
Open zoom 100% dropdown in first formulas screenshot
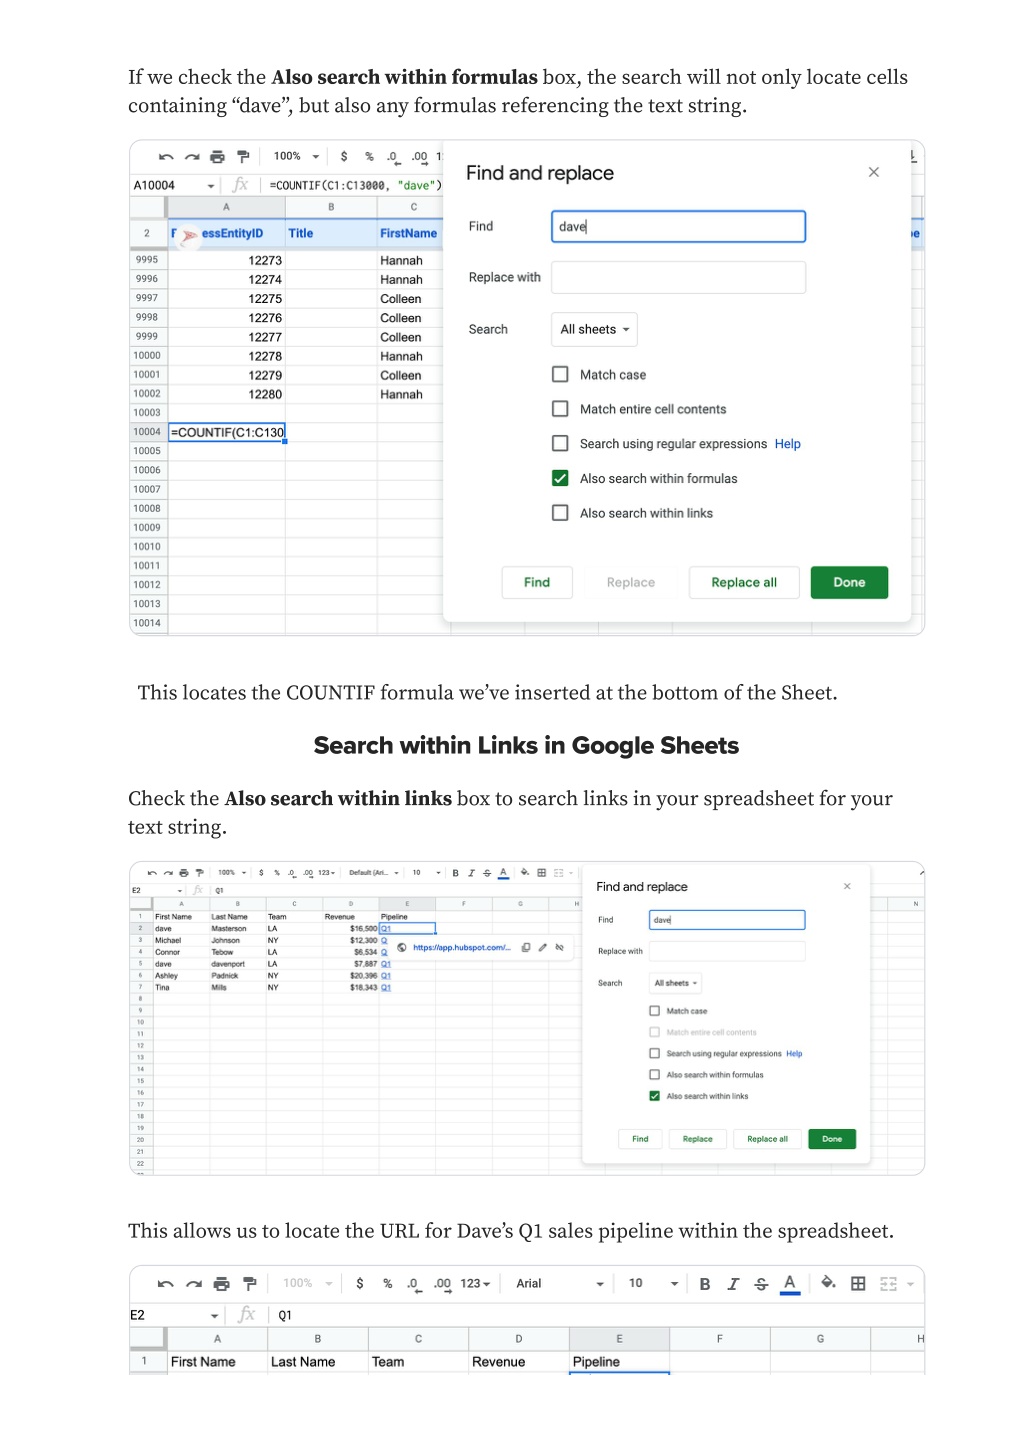click(297, 157)
